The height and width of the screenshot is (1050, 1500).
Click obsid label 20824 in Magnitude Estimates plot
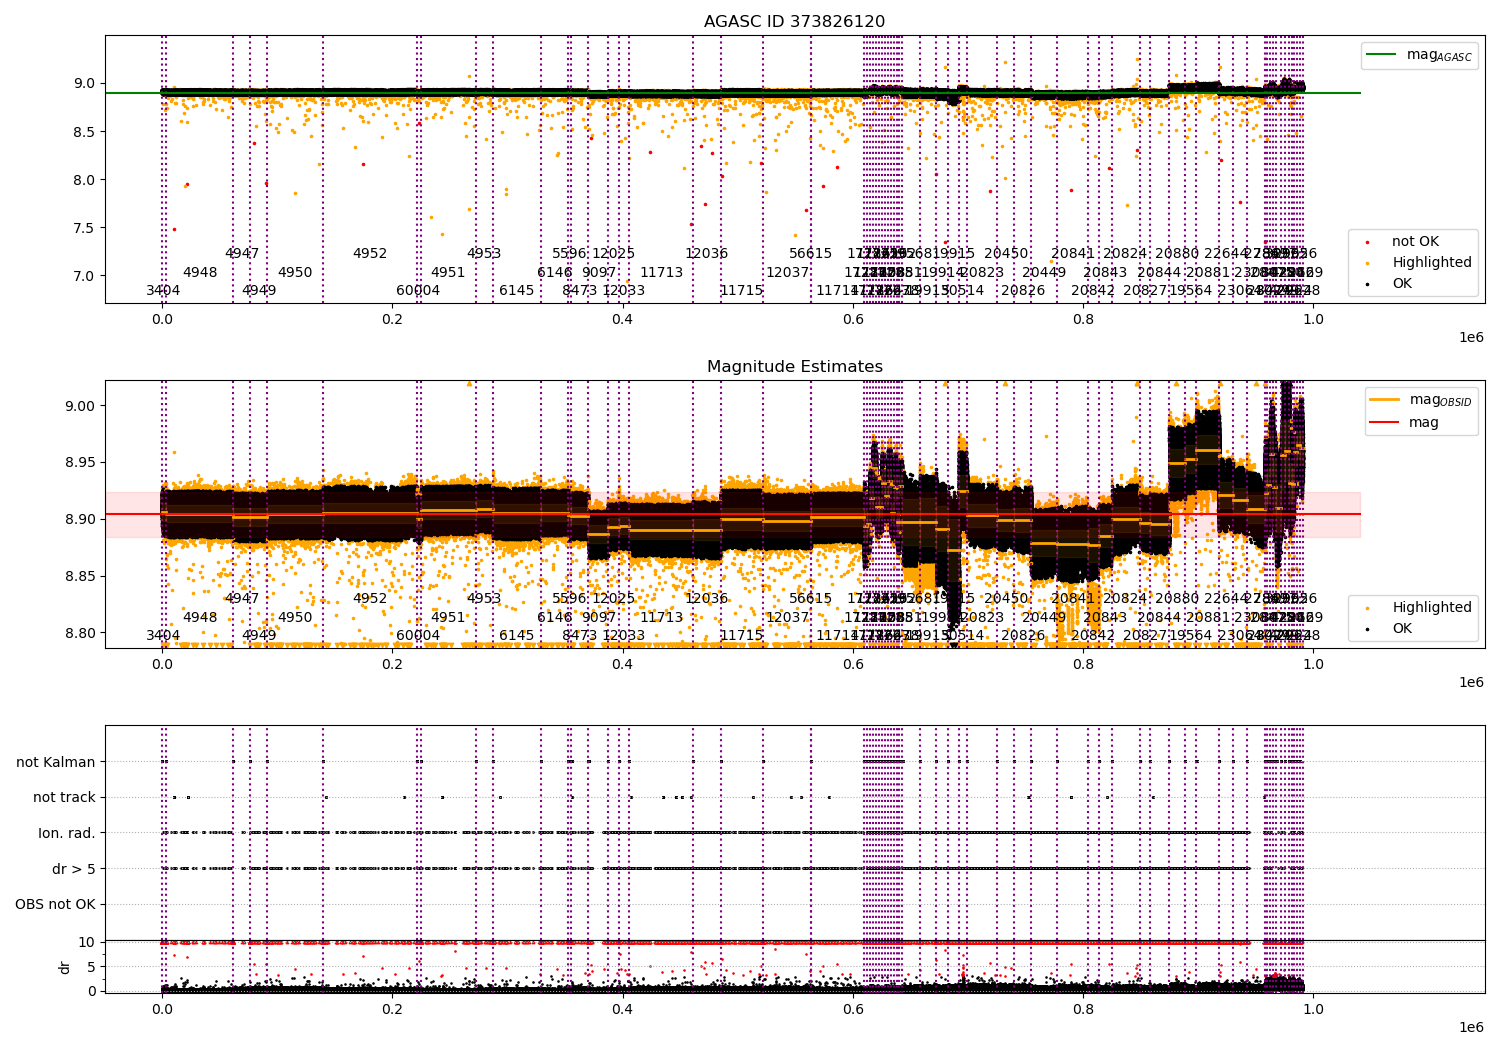point(1125,599)
